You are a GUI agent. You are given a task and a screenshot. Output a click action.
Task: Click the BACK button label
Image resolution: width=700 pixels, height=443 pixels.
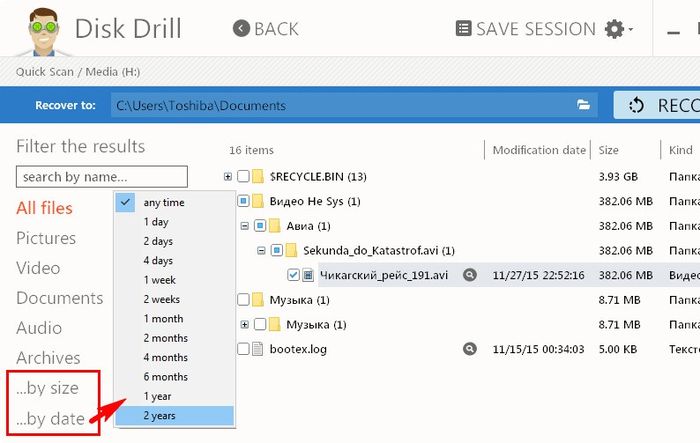pos(276,29)
